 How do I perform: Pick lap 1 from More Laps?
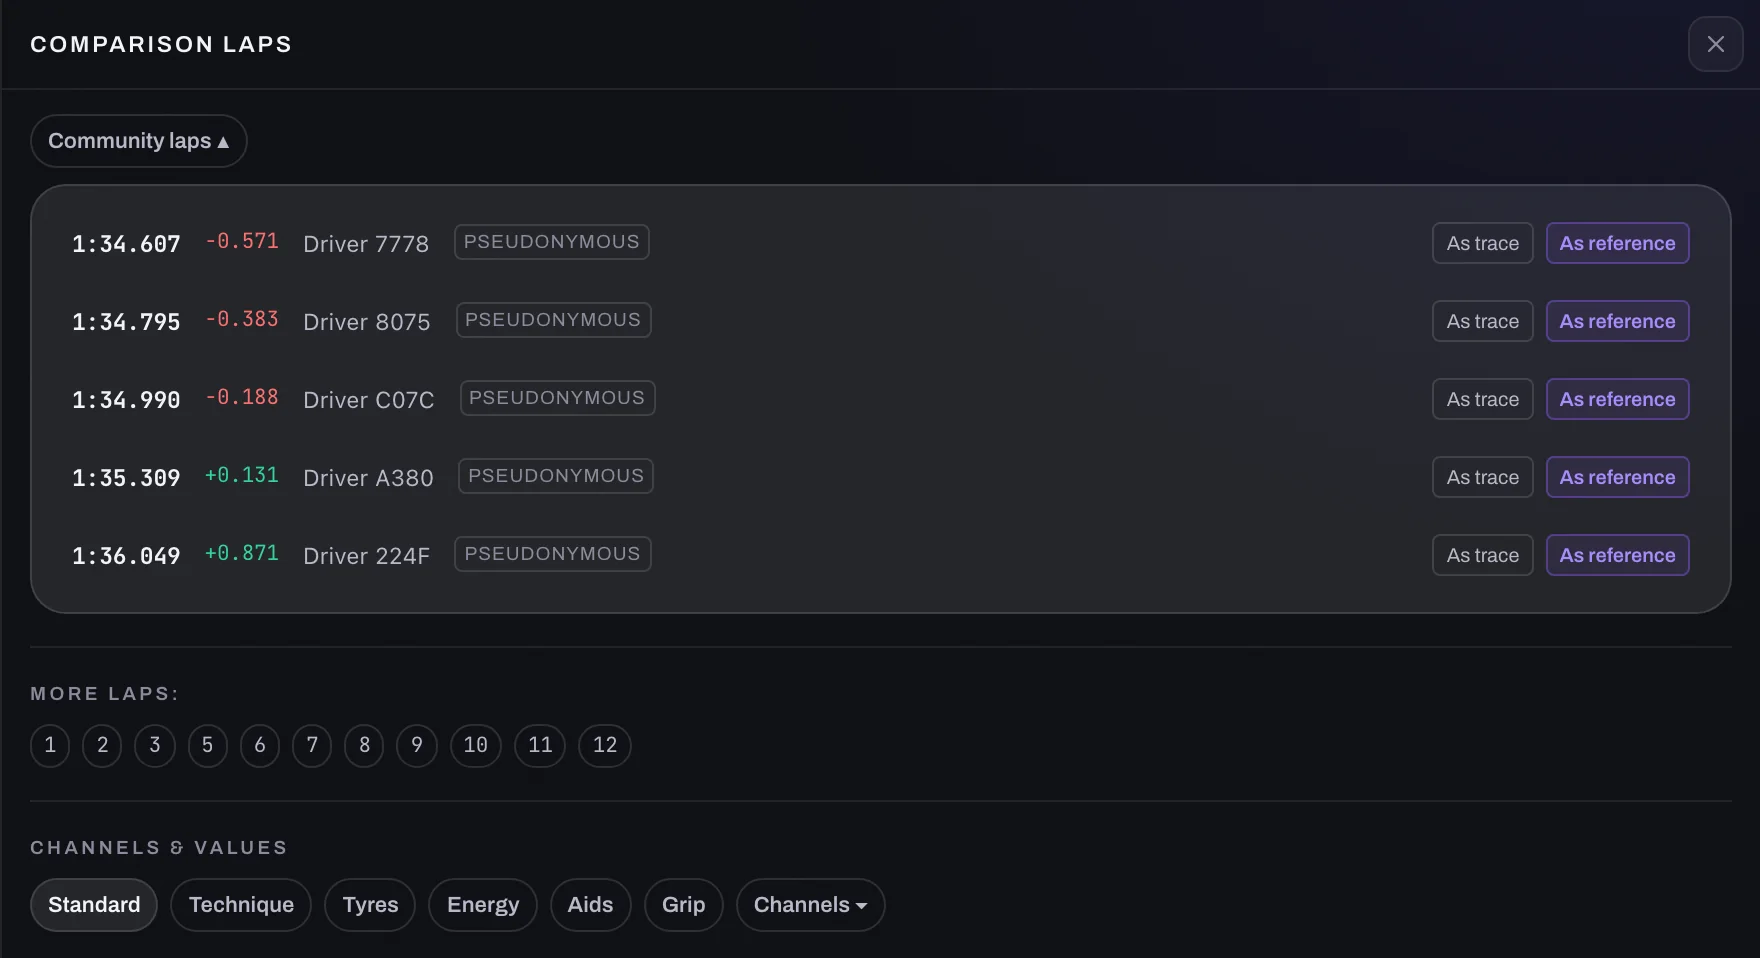pyautogui.click(x=50, y=745)
